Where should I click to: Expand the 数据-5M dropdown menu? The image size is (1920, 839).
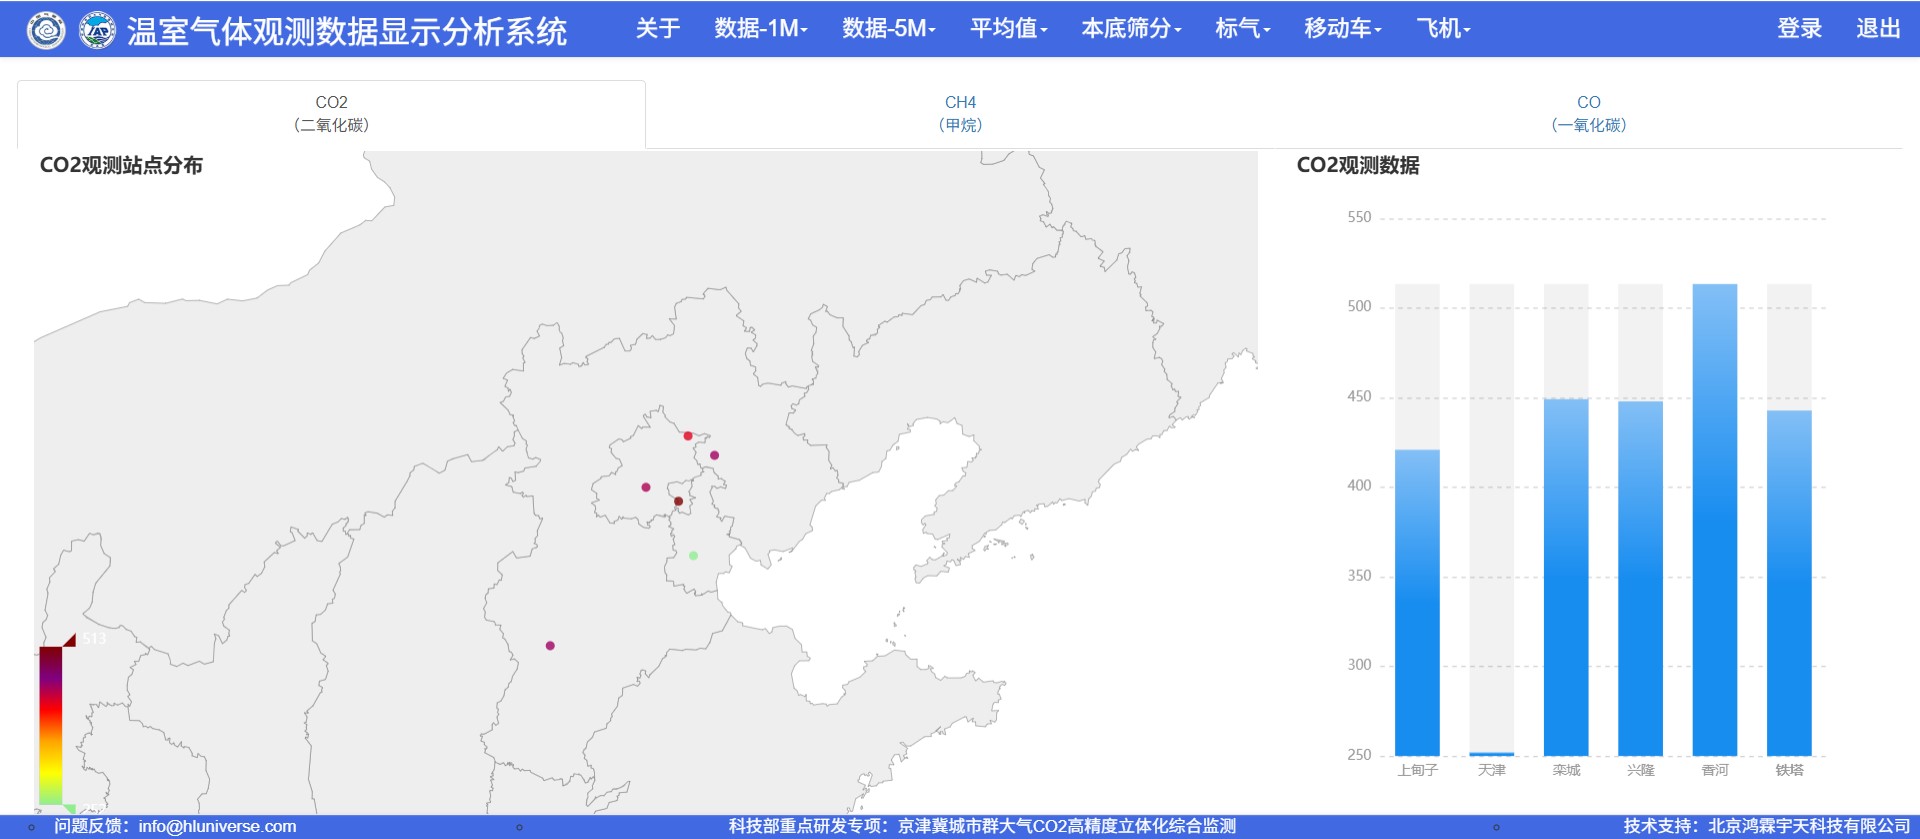(889, 28)
